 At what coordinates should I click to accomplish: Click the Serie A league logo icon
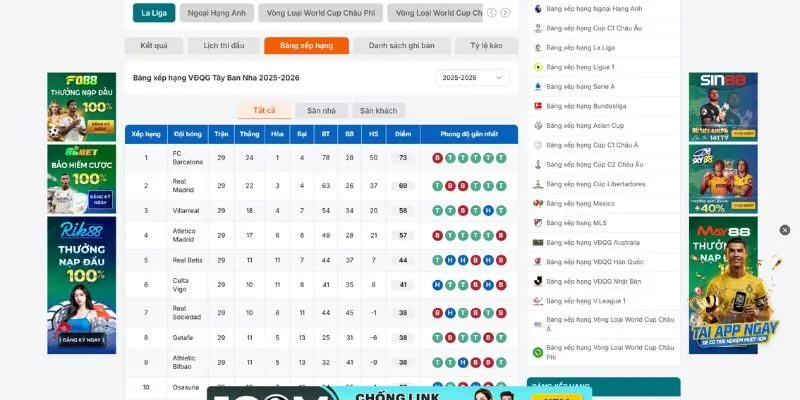[538, 86]
